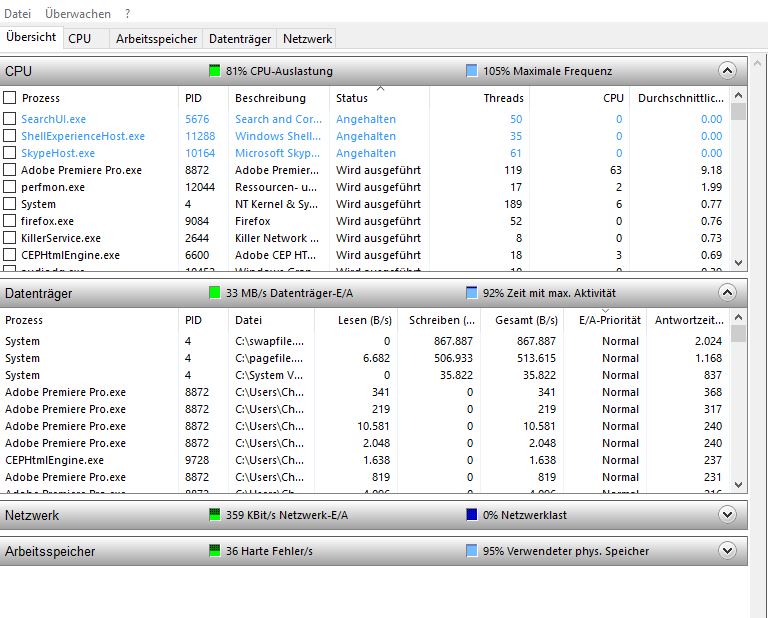Click the 10.581 Lesen value
This screenshot has height=618, width=768.
click(x=373, y=426)
